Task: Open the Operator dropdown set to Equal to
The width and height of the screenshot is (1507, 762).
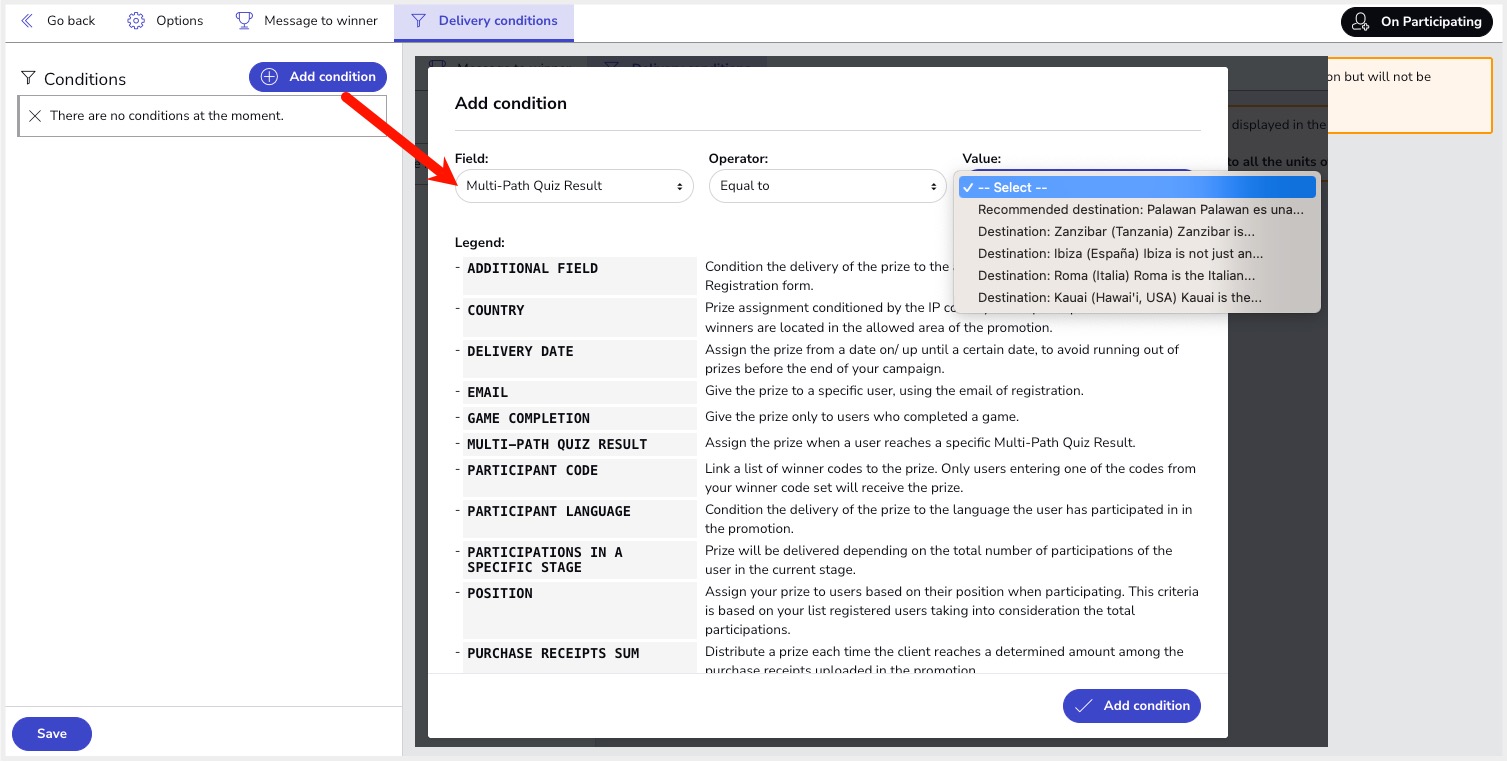Action: 827,186
